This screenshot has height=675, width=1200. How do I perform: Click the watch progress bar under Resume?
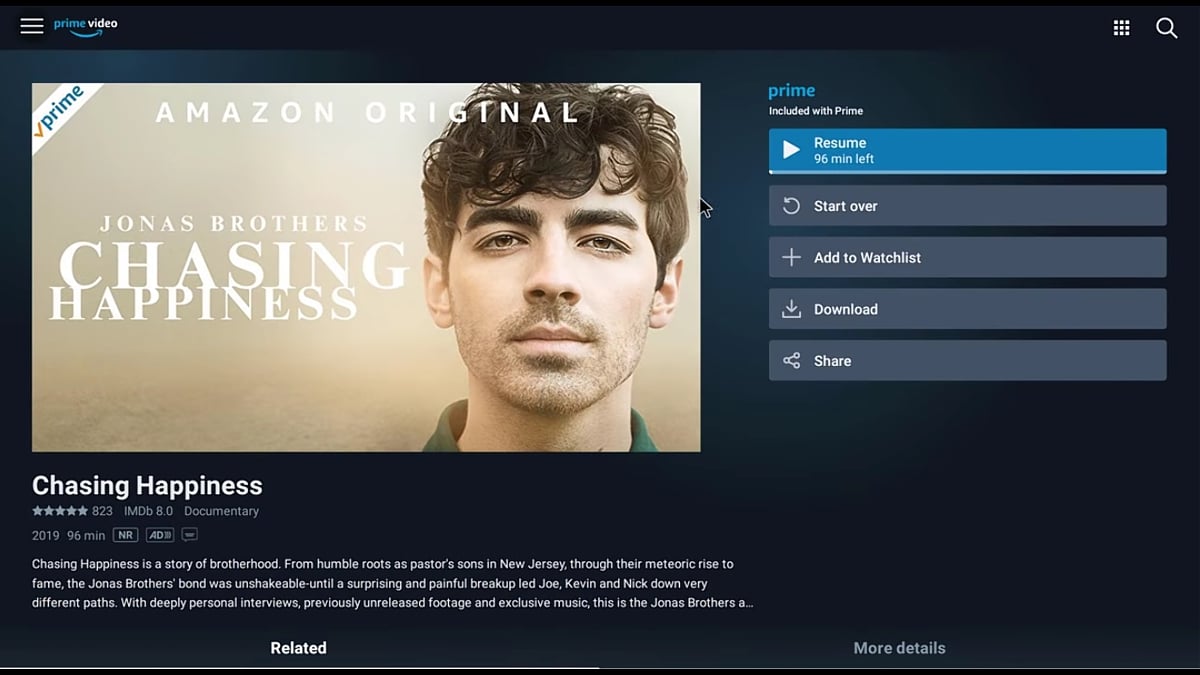coord(967,172)
